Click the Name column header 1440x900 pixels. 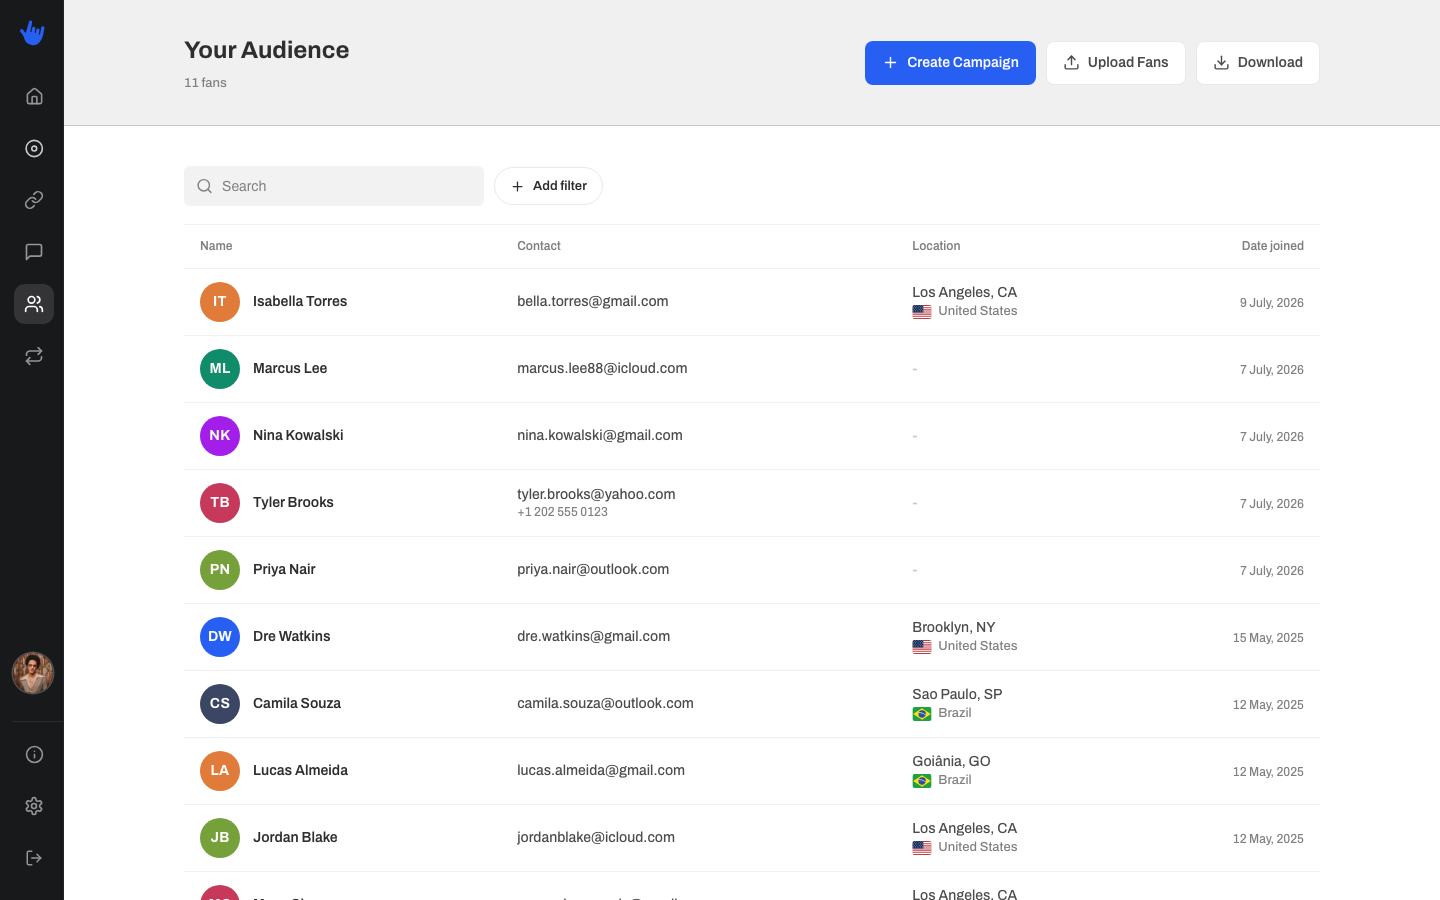216,246
